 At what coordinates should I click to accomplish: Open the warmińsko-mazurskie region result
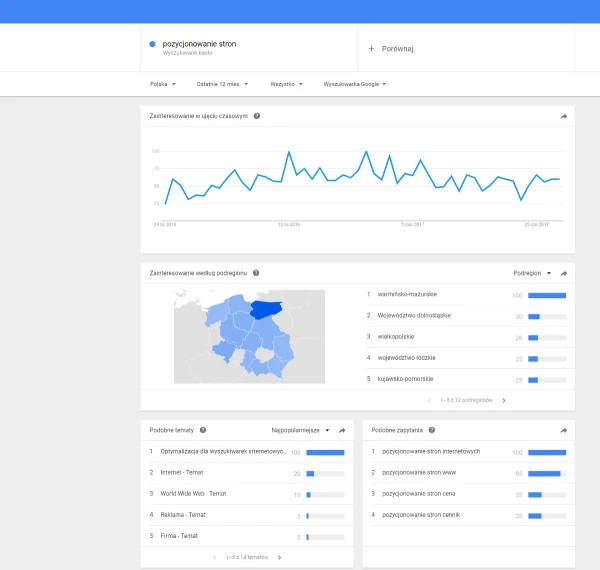(408, 295)
